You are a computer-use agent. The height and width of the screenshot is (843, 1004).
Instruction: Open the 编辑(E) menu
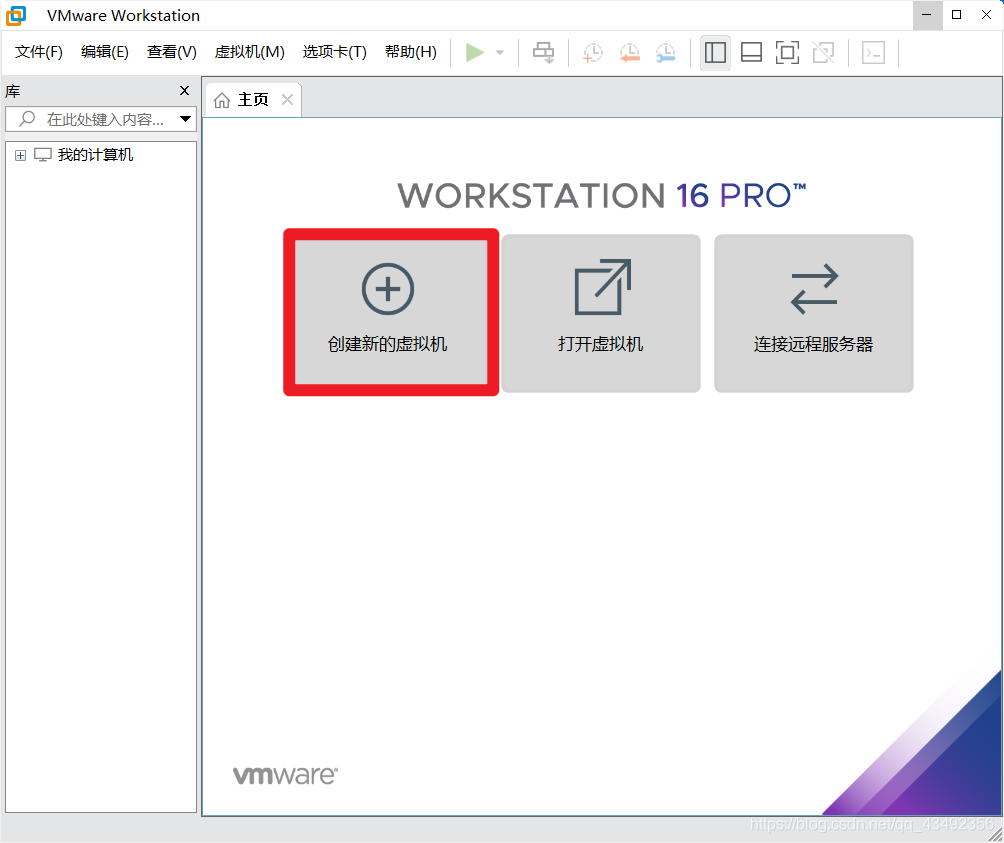point(104,52)
